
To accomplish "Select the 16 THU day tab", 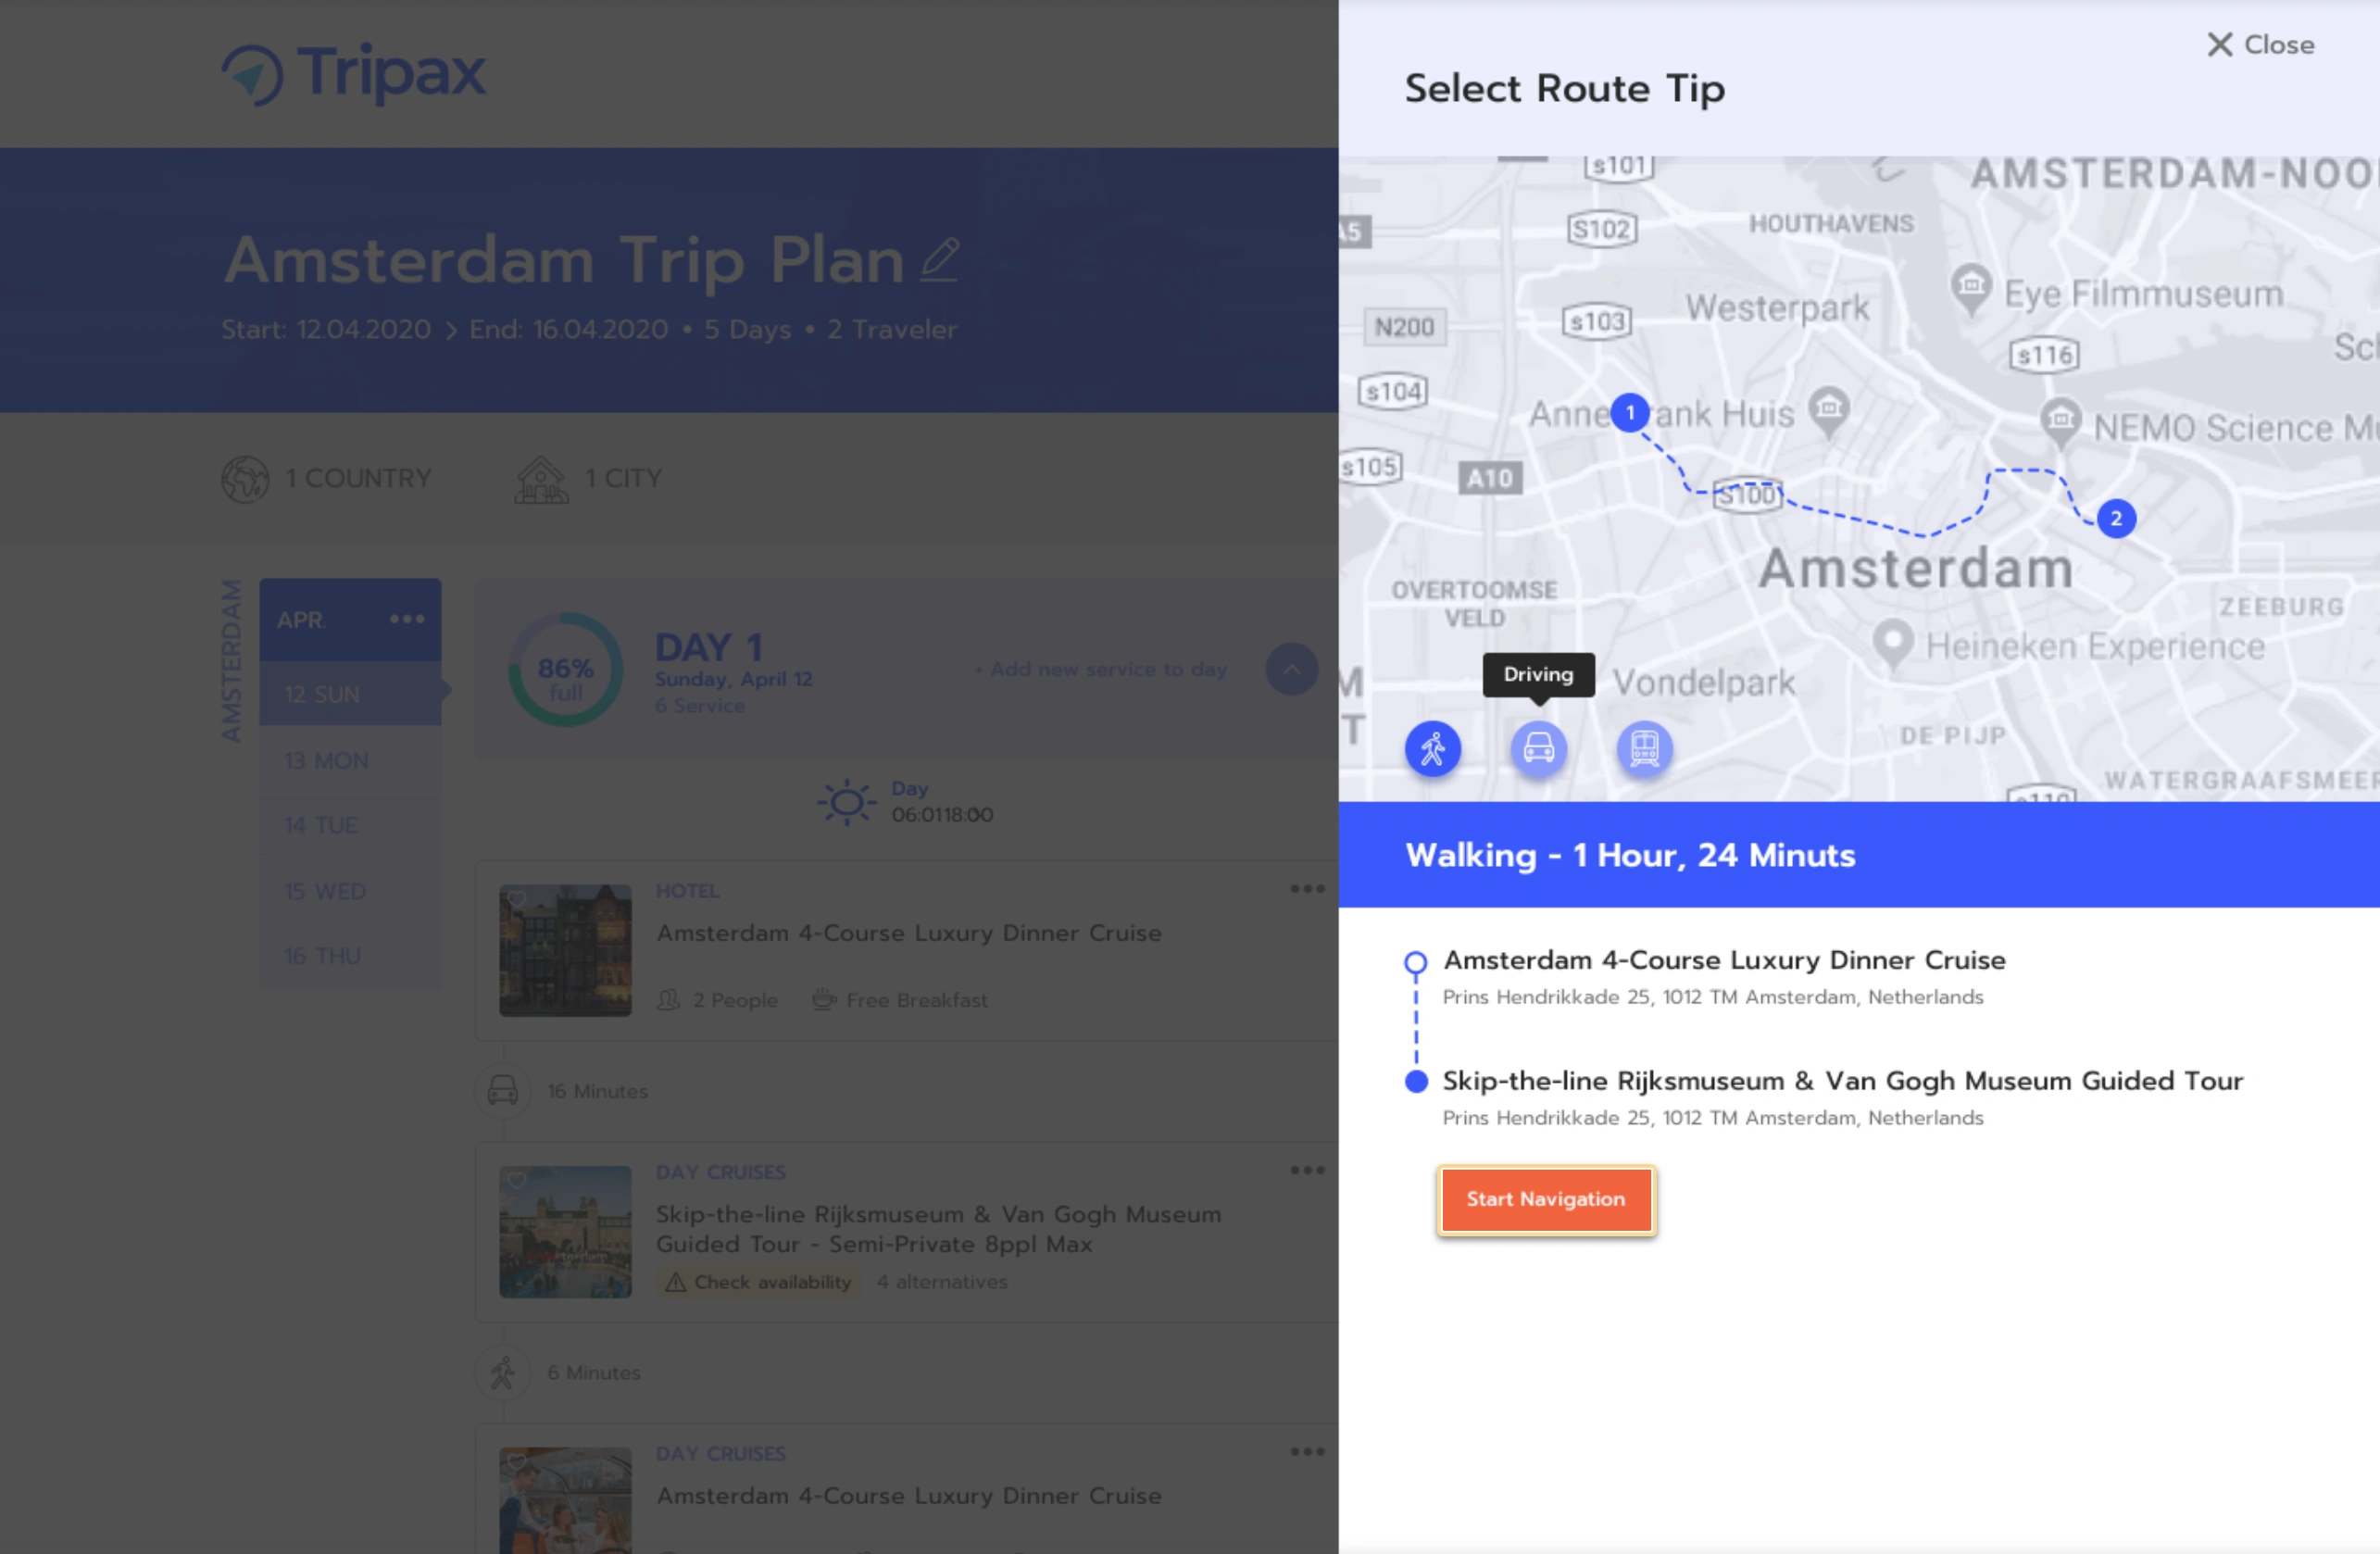I will 350,956.
